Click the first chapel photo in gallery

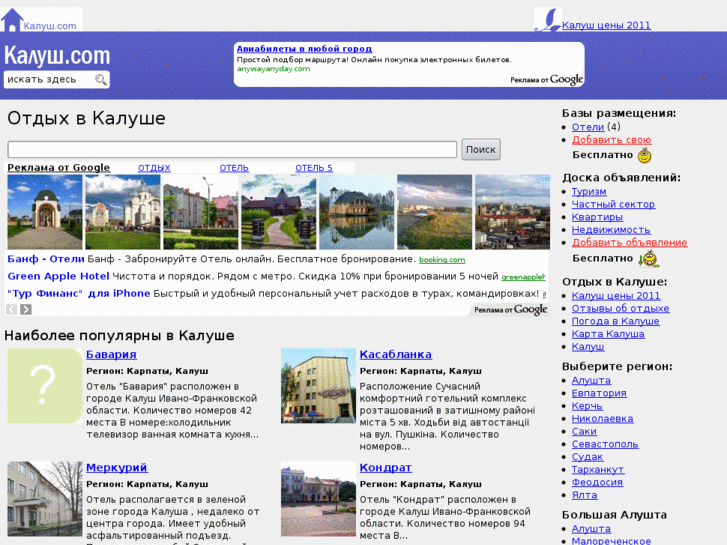pos(31,212)
